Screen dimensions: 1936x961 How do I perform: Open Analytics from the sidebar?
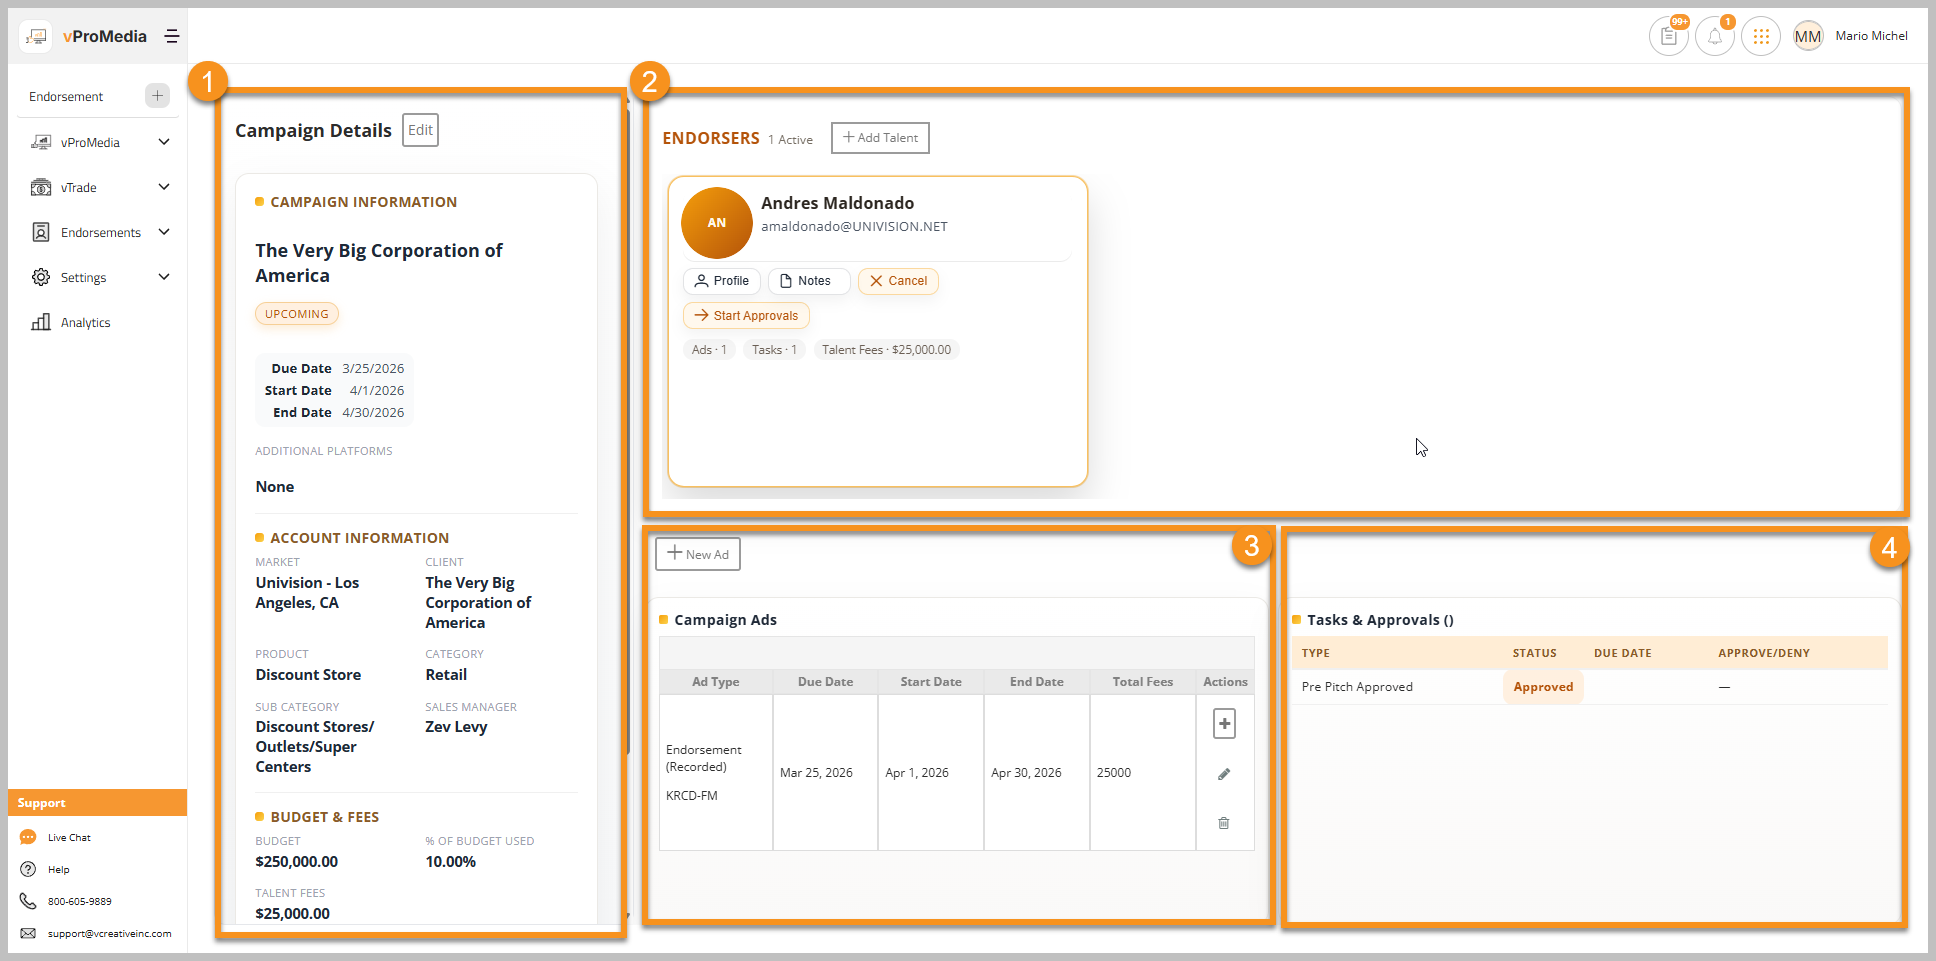85,323
